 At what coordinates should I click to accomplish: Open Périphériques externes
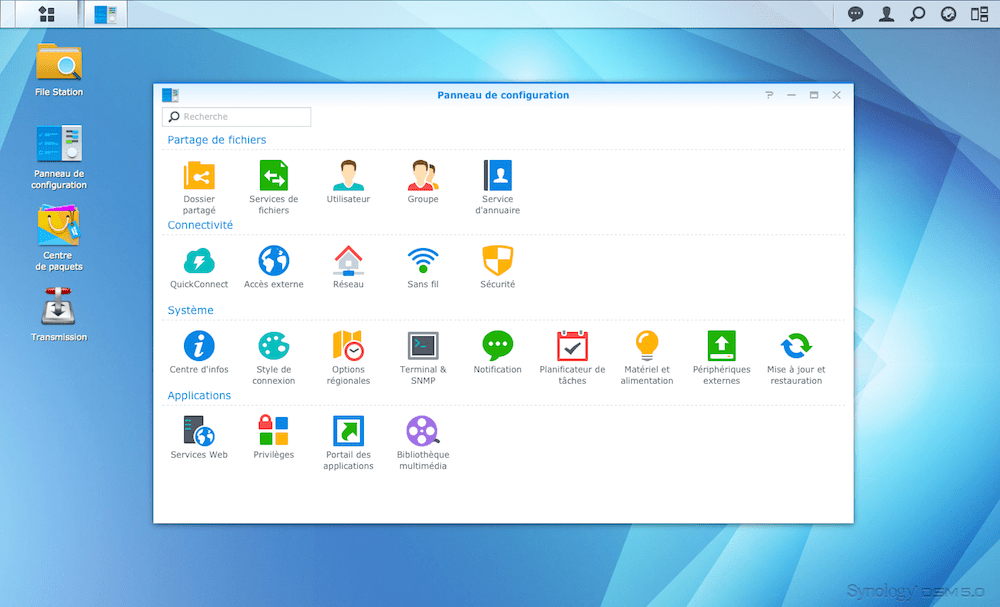[x=721, y=358]
